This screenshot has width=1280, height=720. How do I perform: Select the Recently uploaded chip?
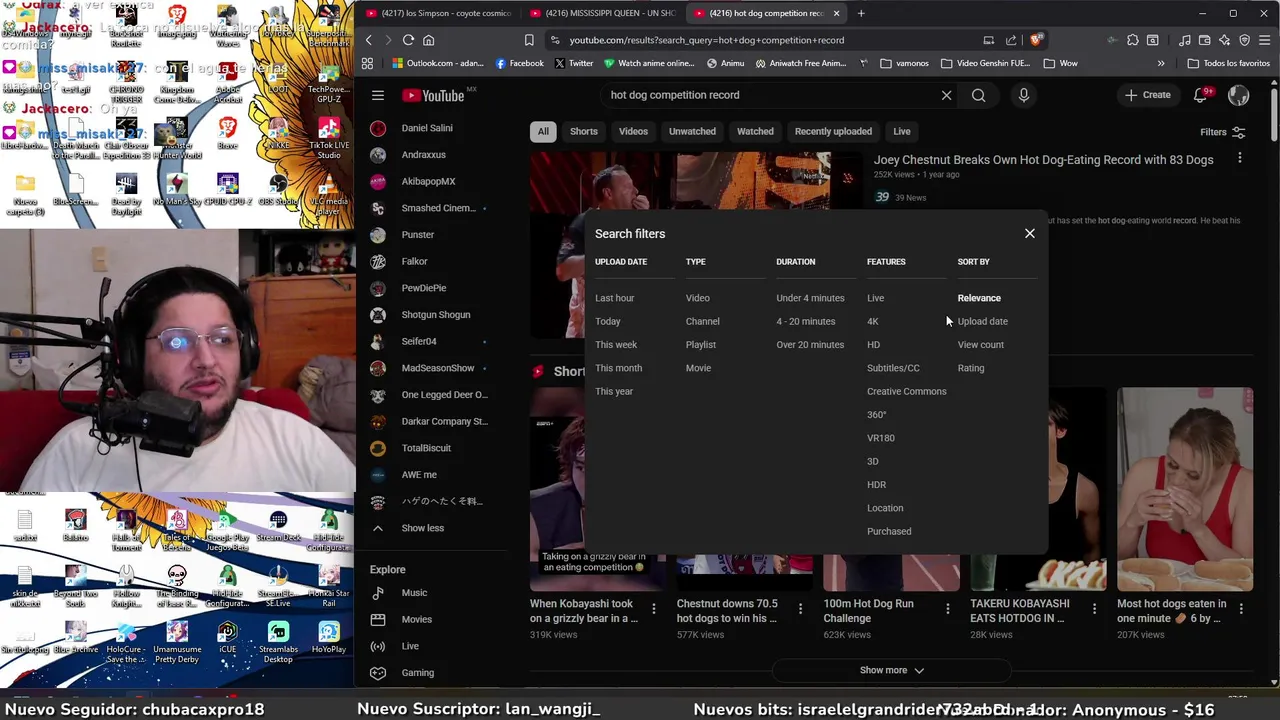coord(833,131)
